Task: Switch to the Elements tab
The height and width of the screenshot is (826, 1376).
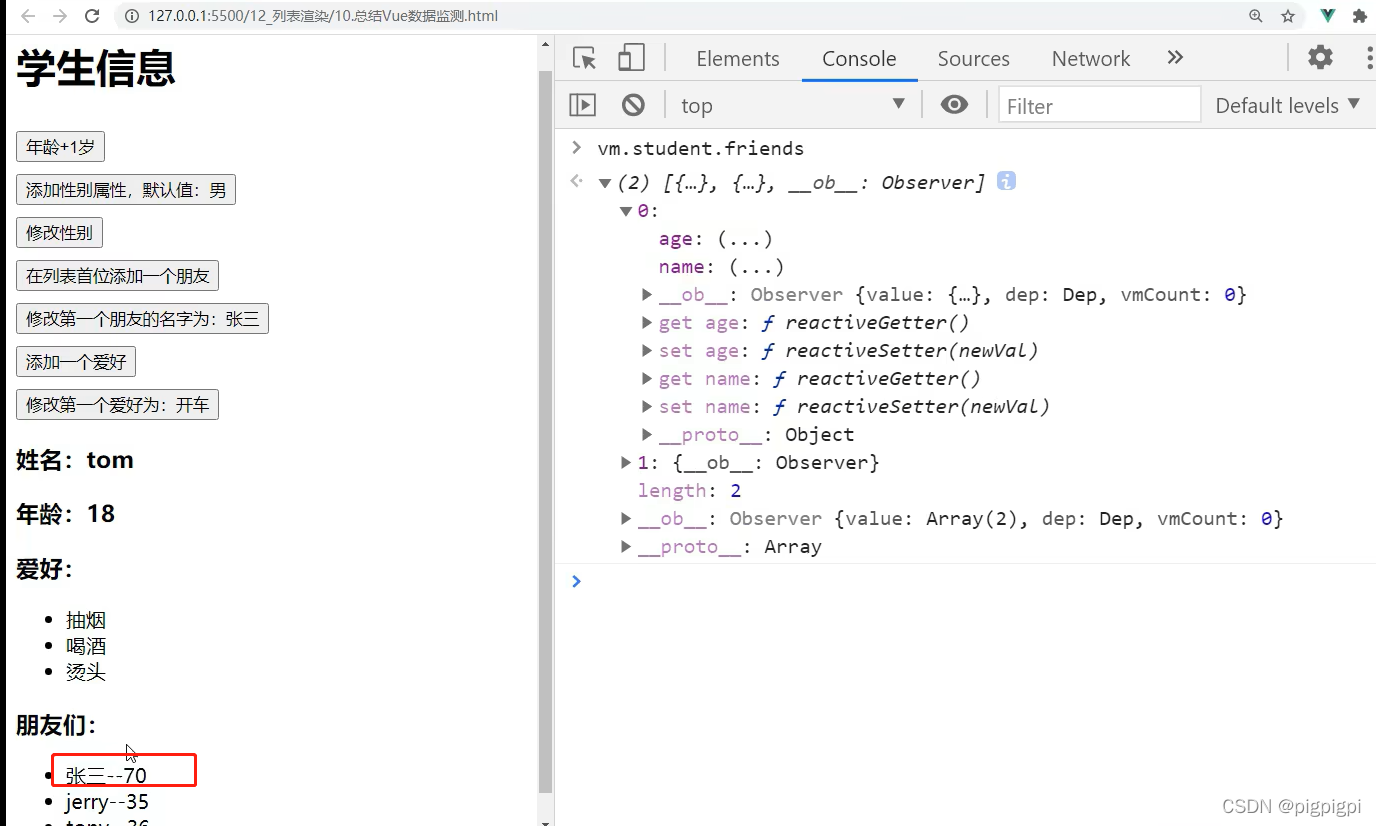Action: [x=738, y=59]
